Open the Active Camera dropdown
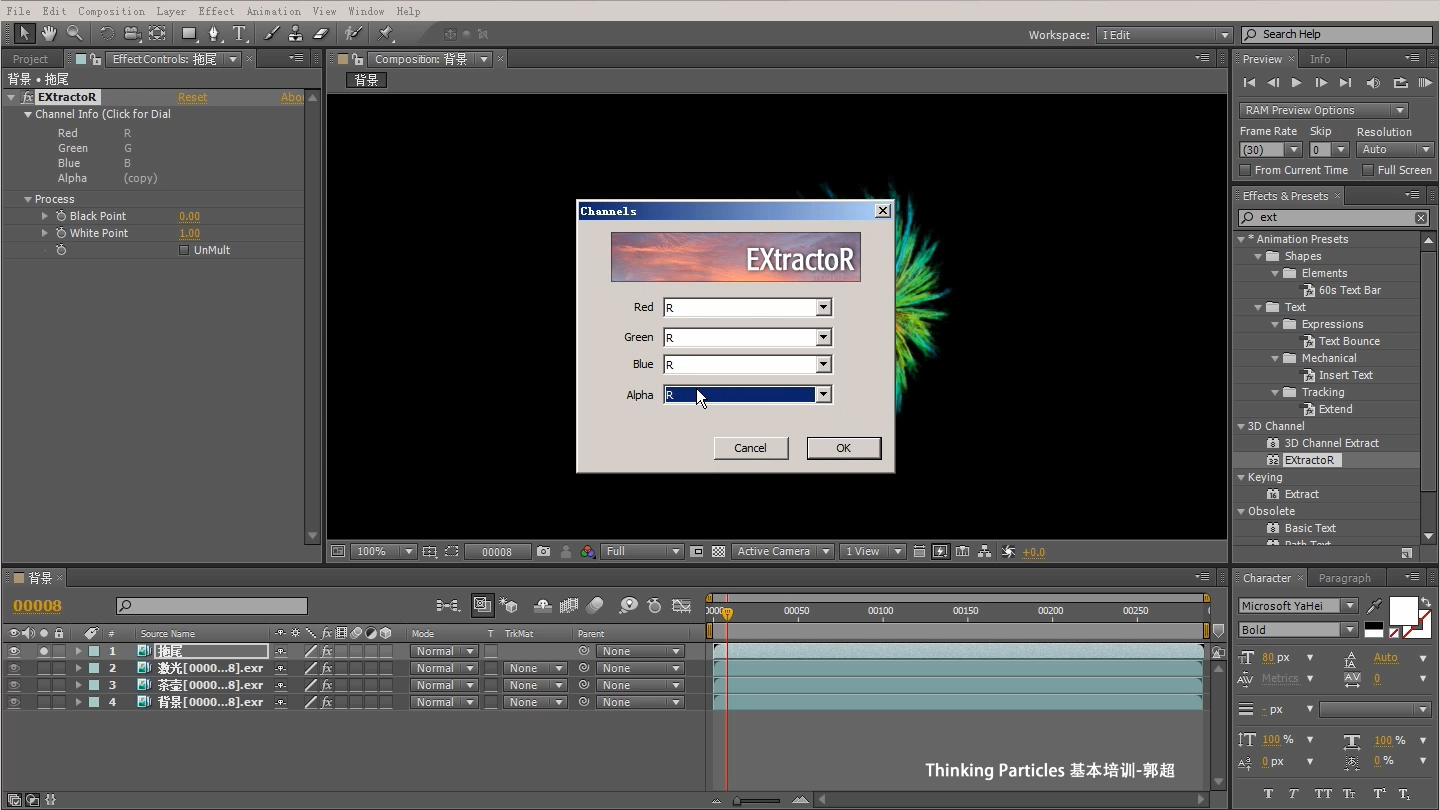This screenshot has width=1440, height=810. click(x=782, y=551)
